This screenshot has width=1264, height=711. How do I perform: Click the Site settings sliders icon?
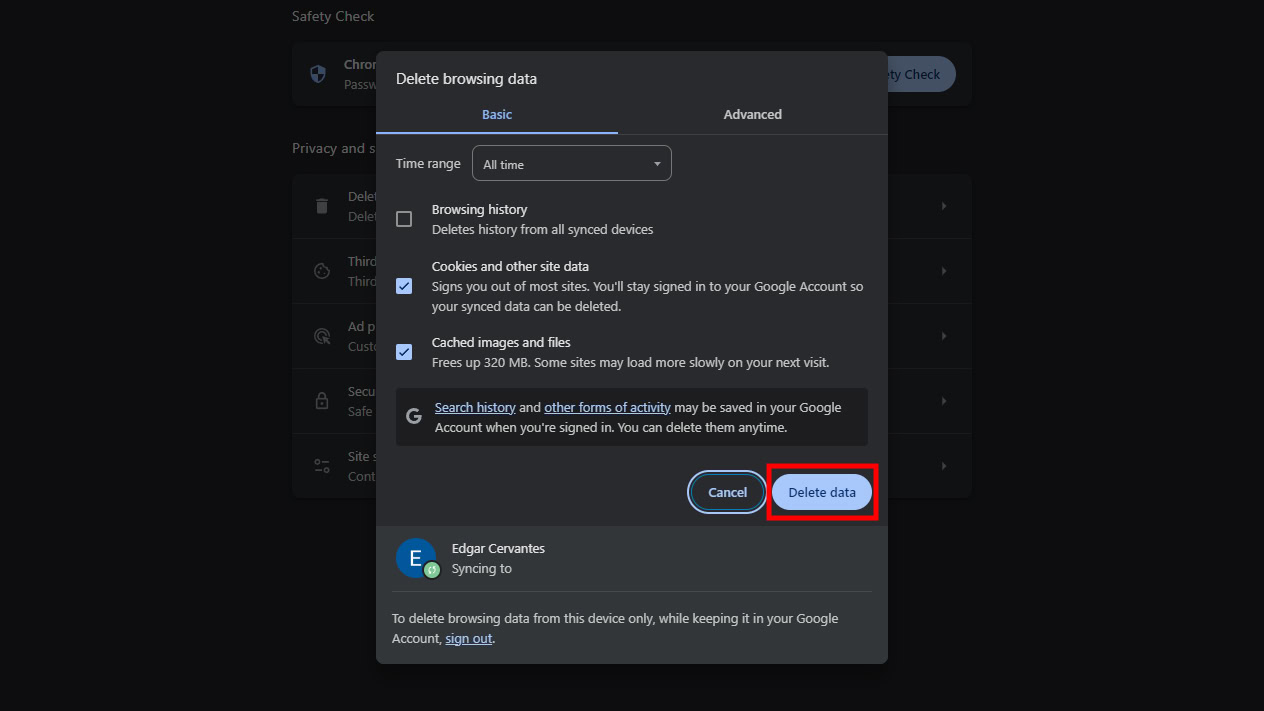pyautogui.click(x=322, y=466)
